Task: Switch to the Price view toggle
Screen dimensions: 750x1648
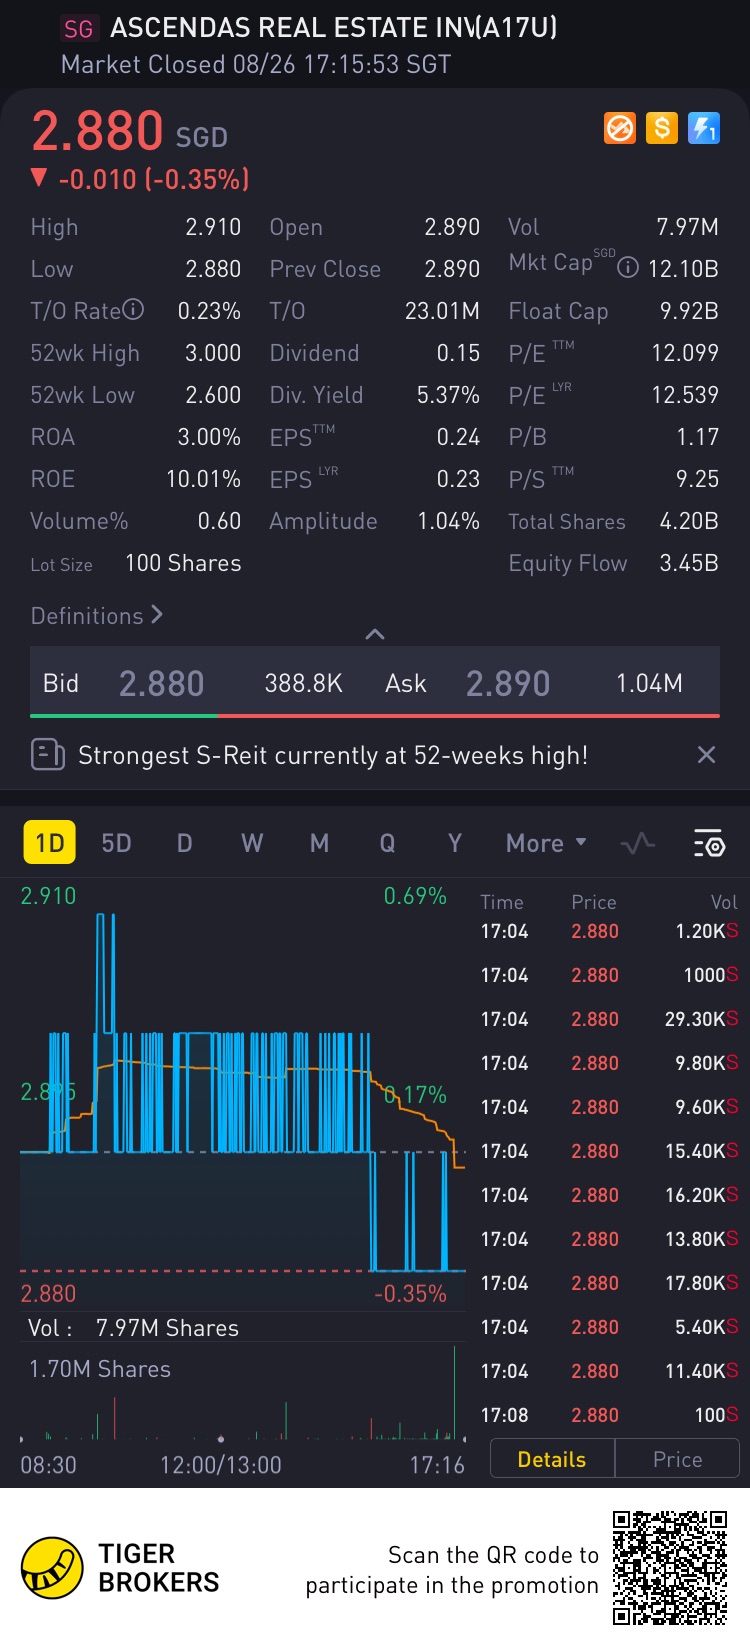Action: coord(677,1459)
